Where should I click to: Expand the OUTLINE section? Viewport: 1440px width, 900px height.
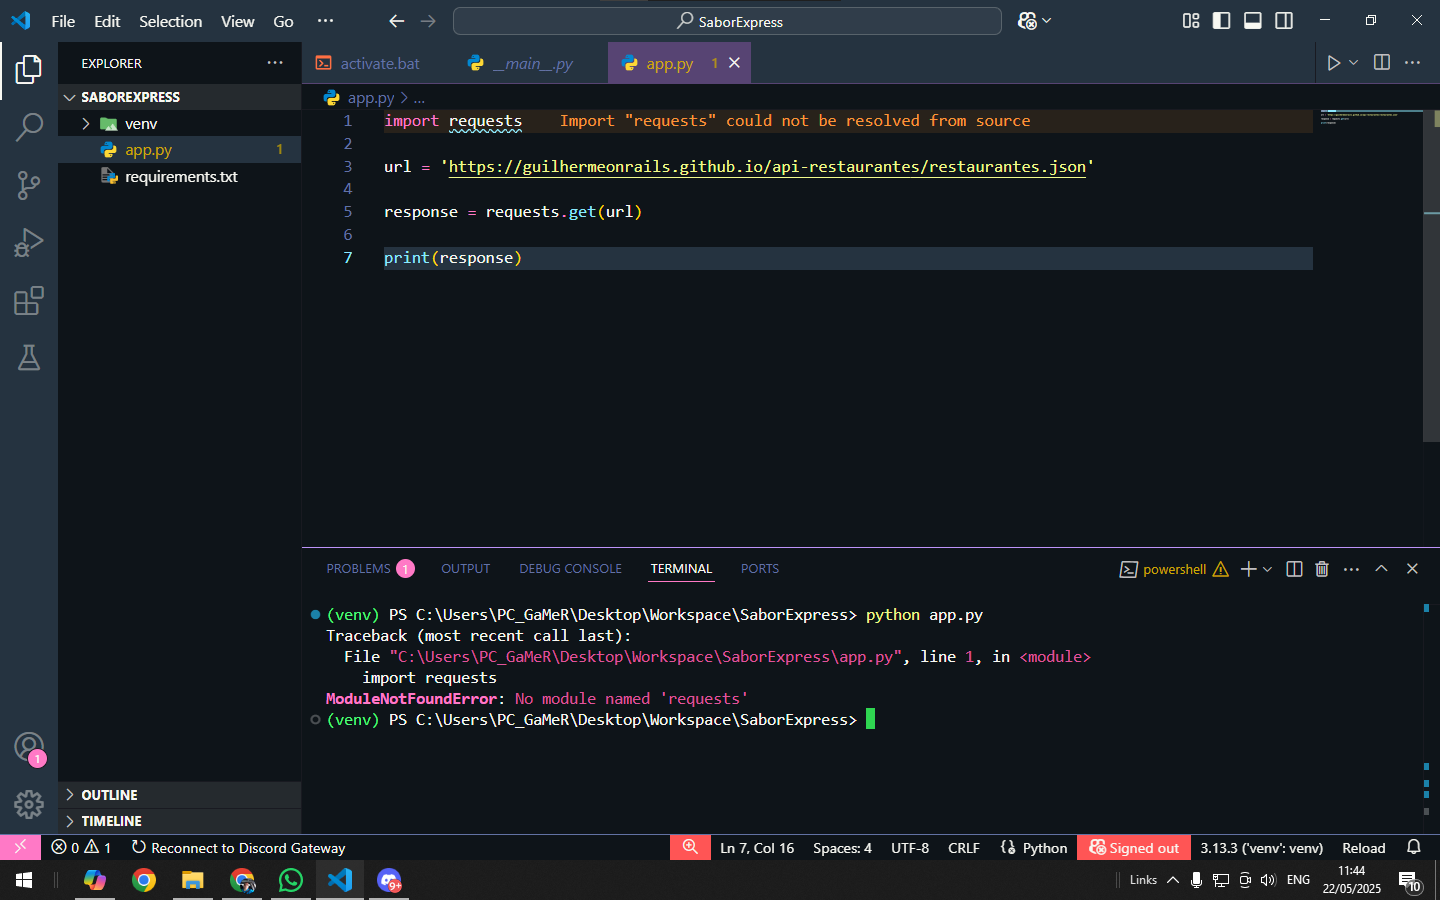(179, 795)
